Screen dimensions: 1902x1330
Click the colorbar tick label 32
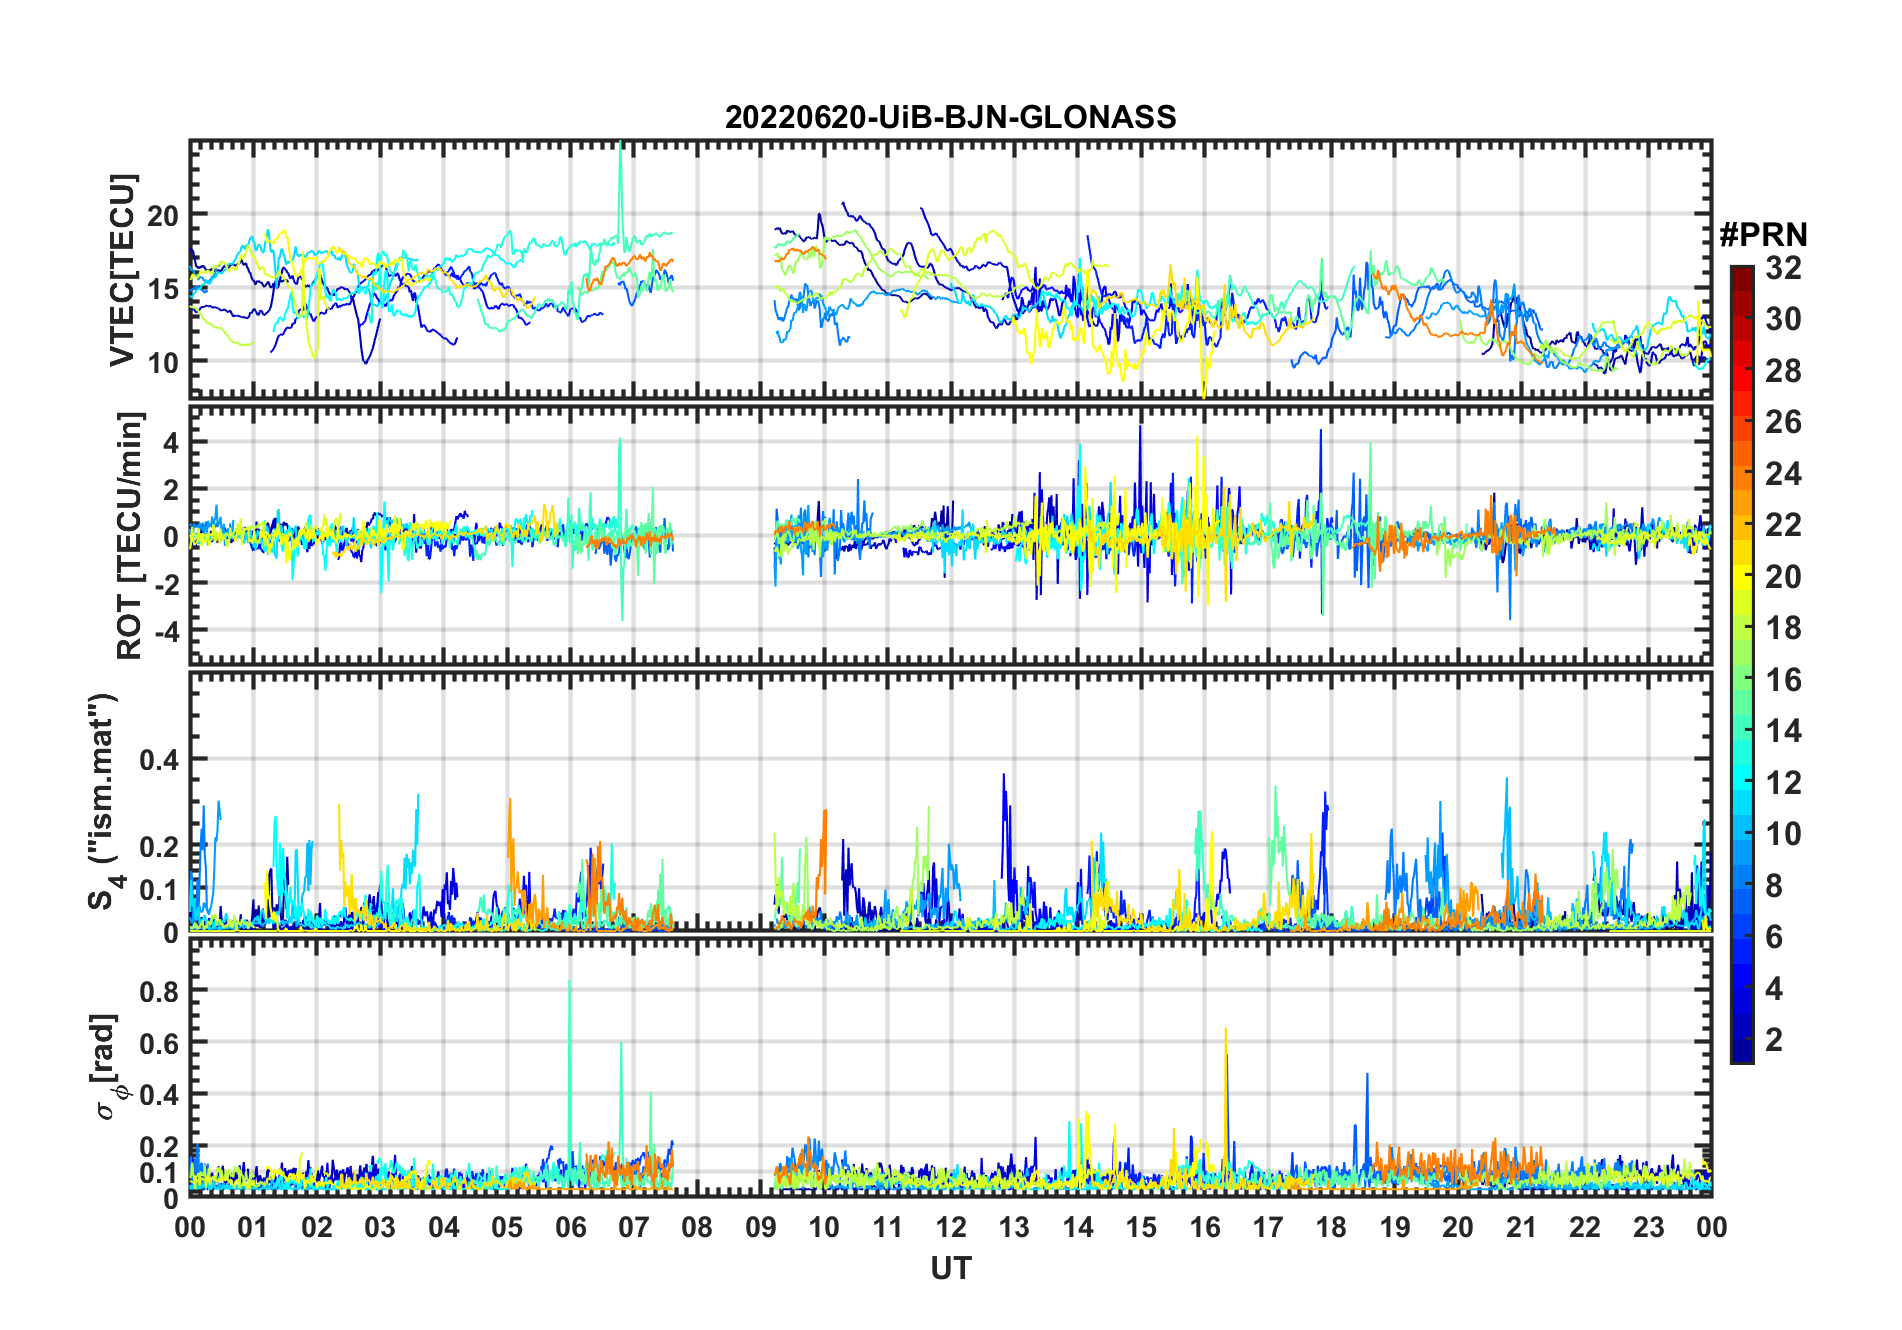[x=1783, y=268]
